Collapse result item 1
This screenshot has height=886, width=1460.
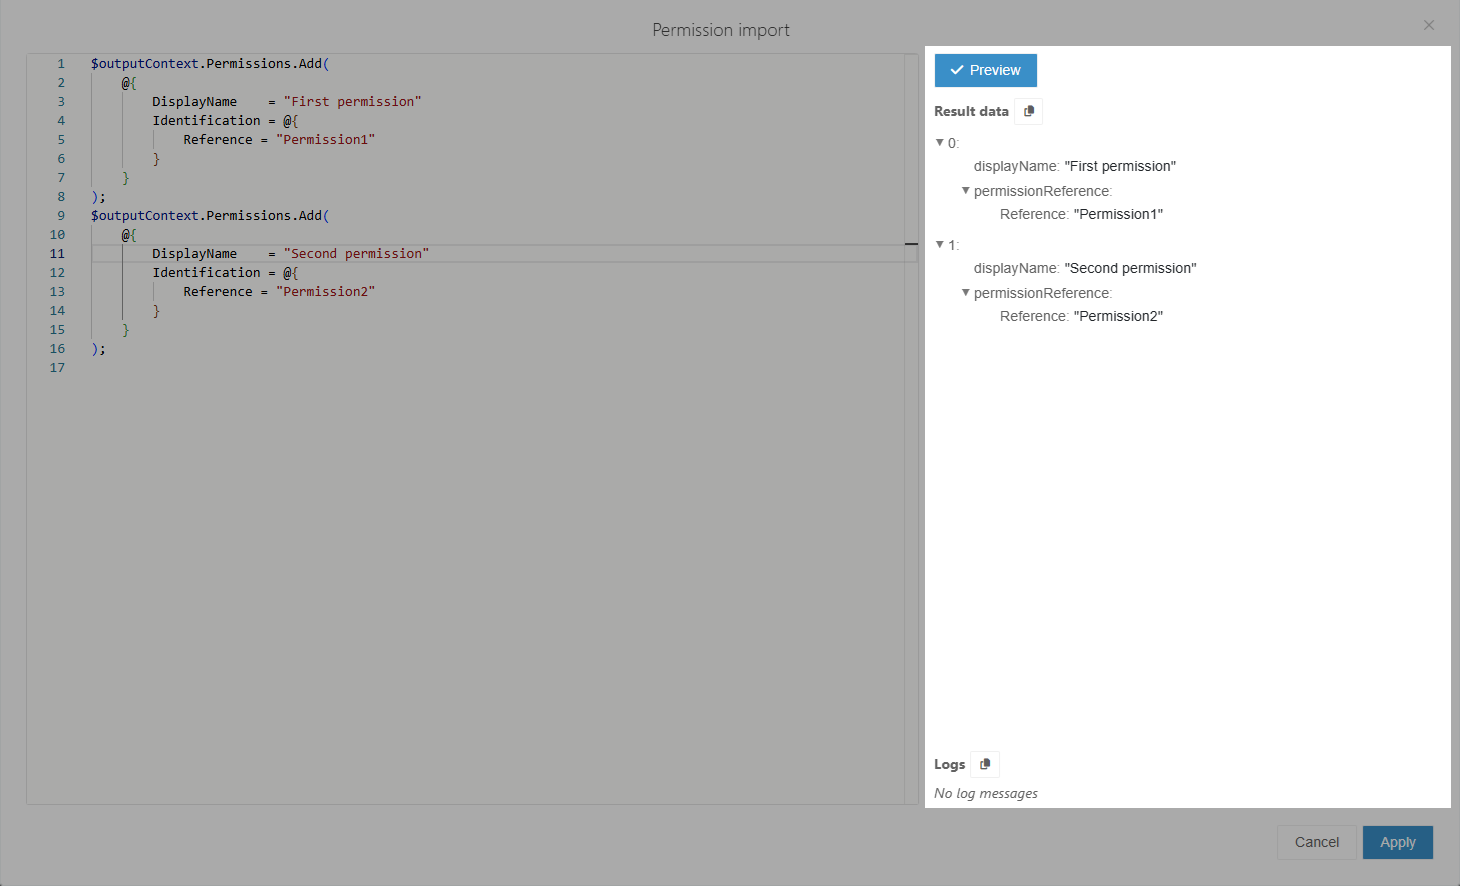coord(940,245)
